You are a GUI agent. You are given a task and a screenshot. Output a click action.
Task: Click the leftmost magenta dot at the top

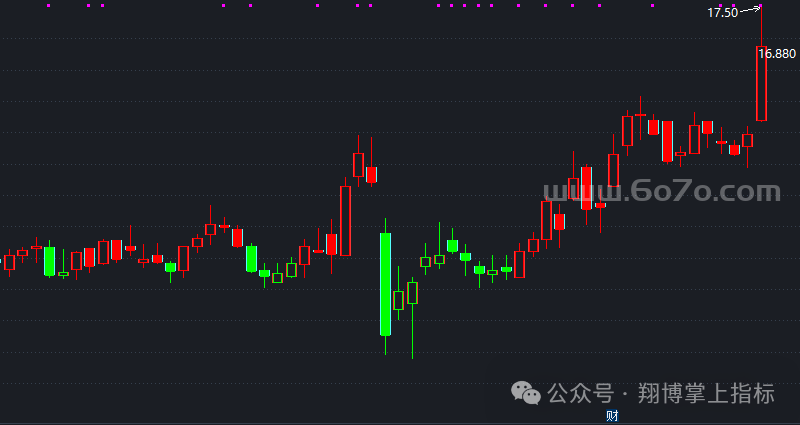coord(49,6)
